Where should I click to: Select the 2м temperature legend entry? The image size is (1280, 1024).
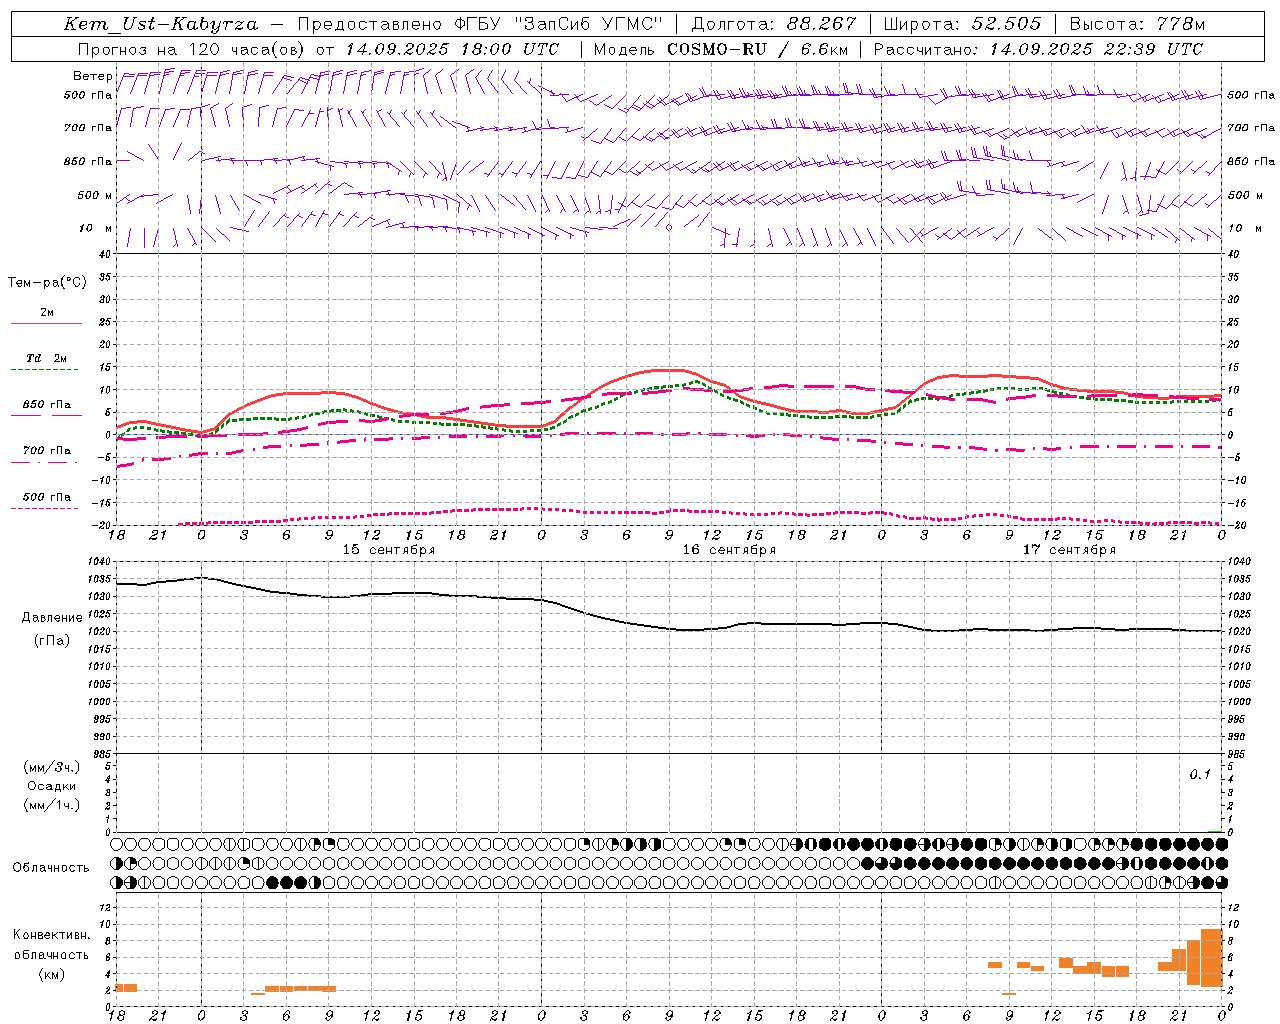(x=47, y=313)
